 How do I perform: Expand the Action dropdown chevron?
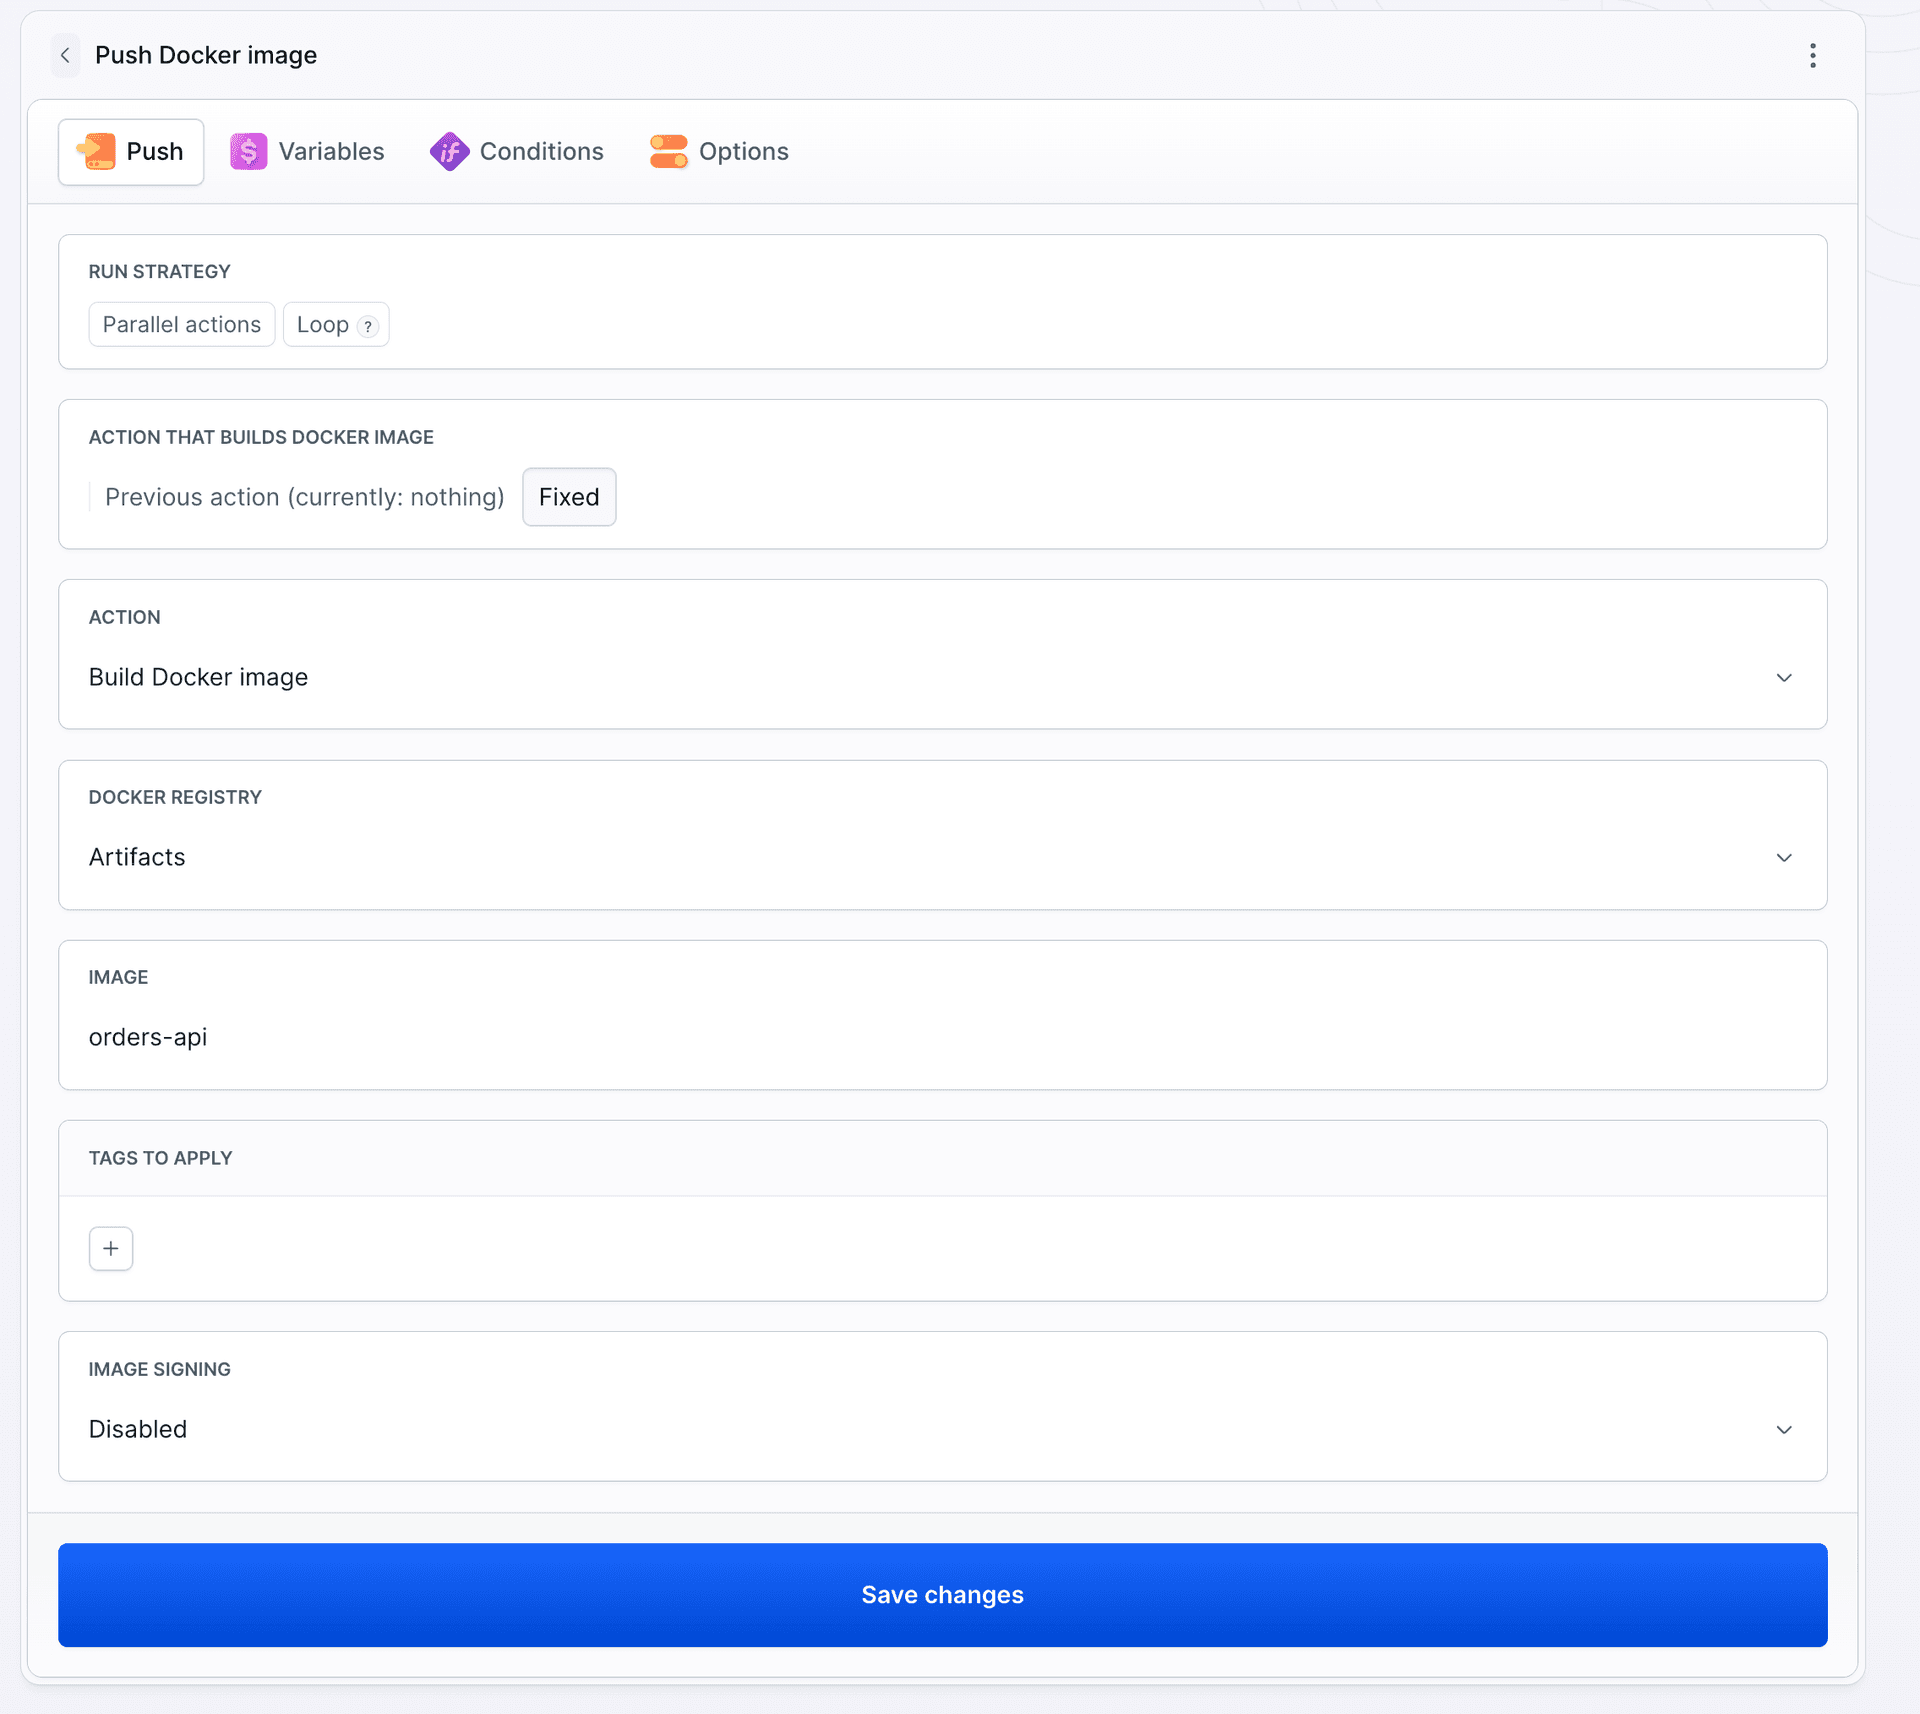pyautogui.click(x=1783, y=678)
